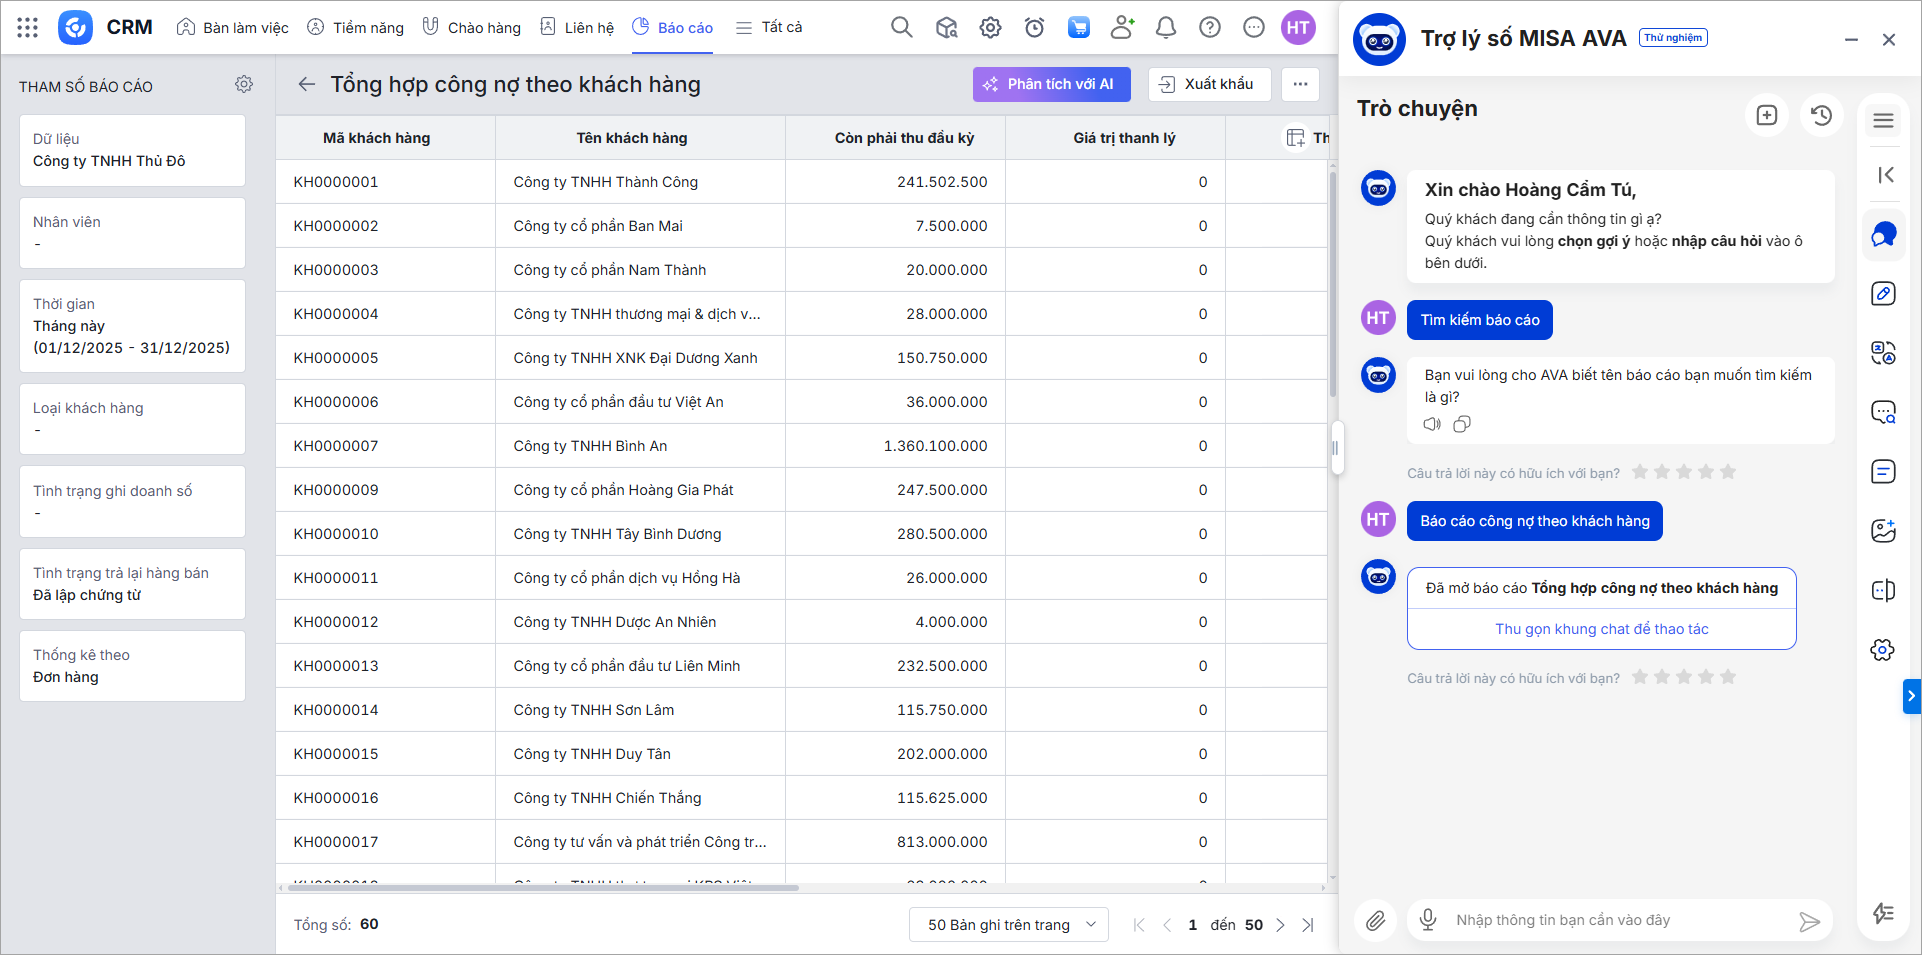Image resolution: width=1922 pixels, height=955 pixels.
Task: Click the search magnifier icon in header
Action: point(901,28)
